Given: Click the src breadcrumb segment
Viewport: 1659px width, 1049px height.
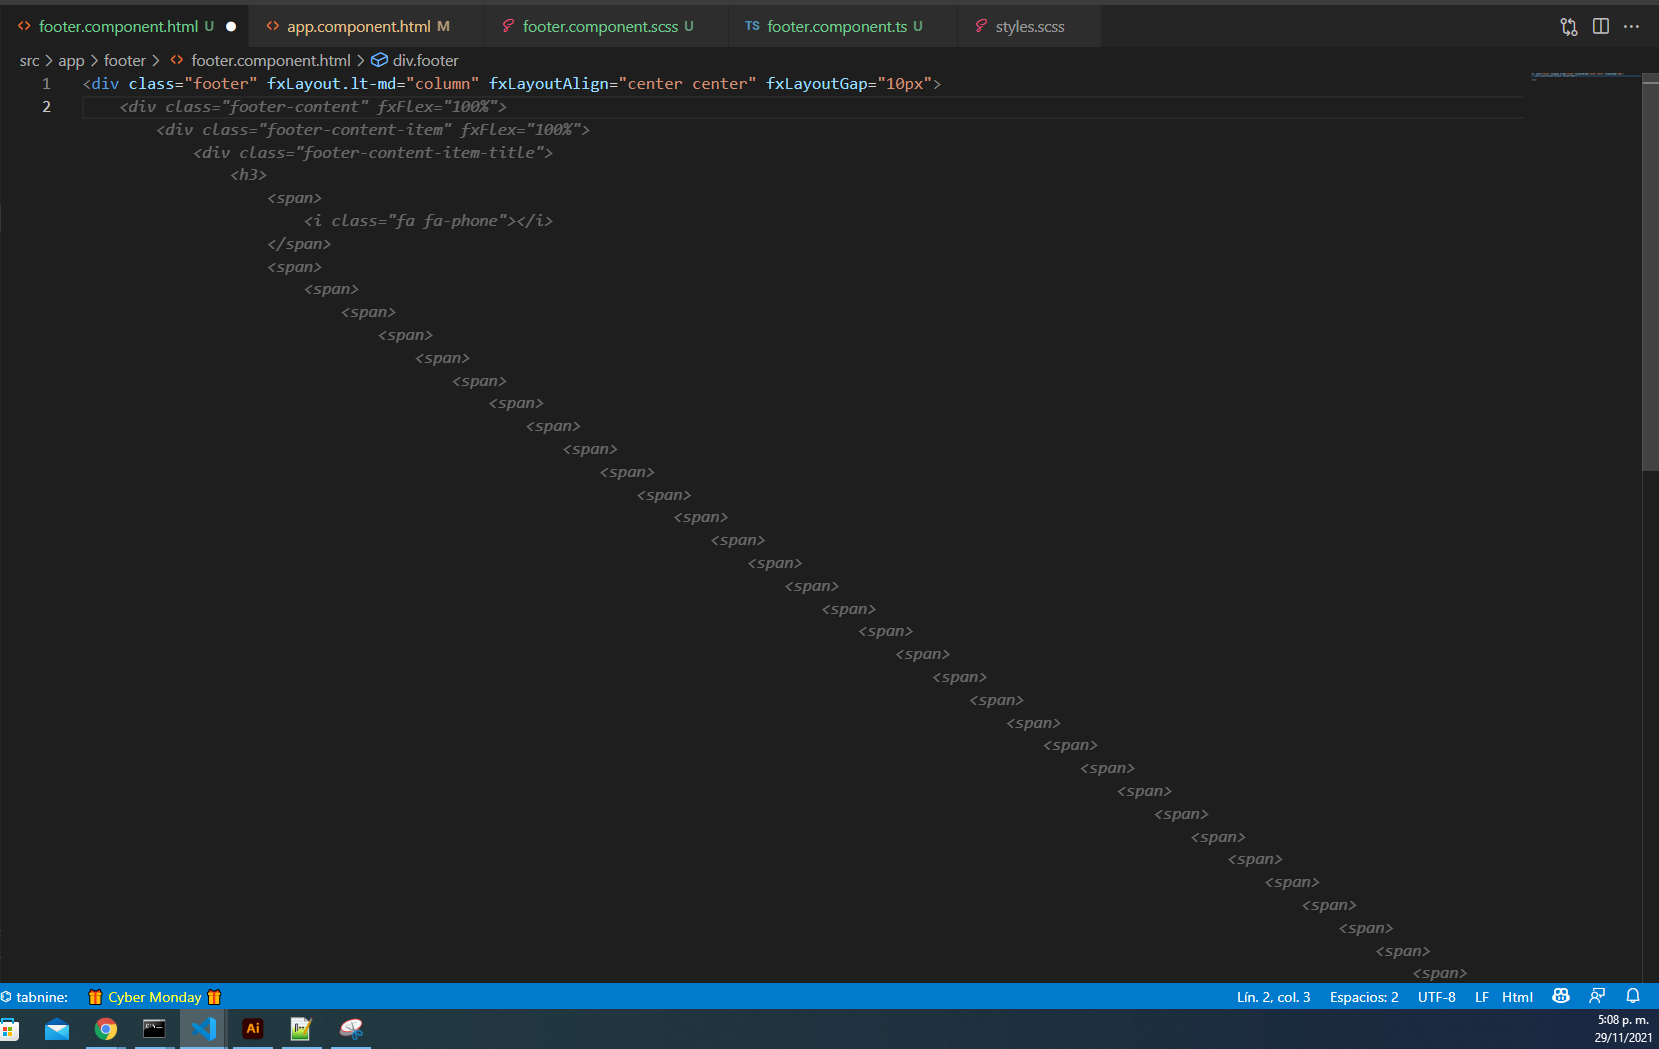Looking at the screenshot, I should click(30, 61).
